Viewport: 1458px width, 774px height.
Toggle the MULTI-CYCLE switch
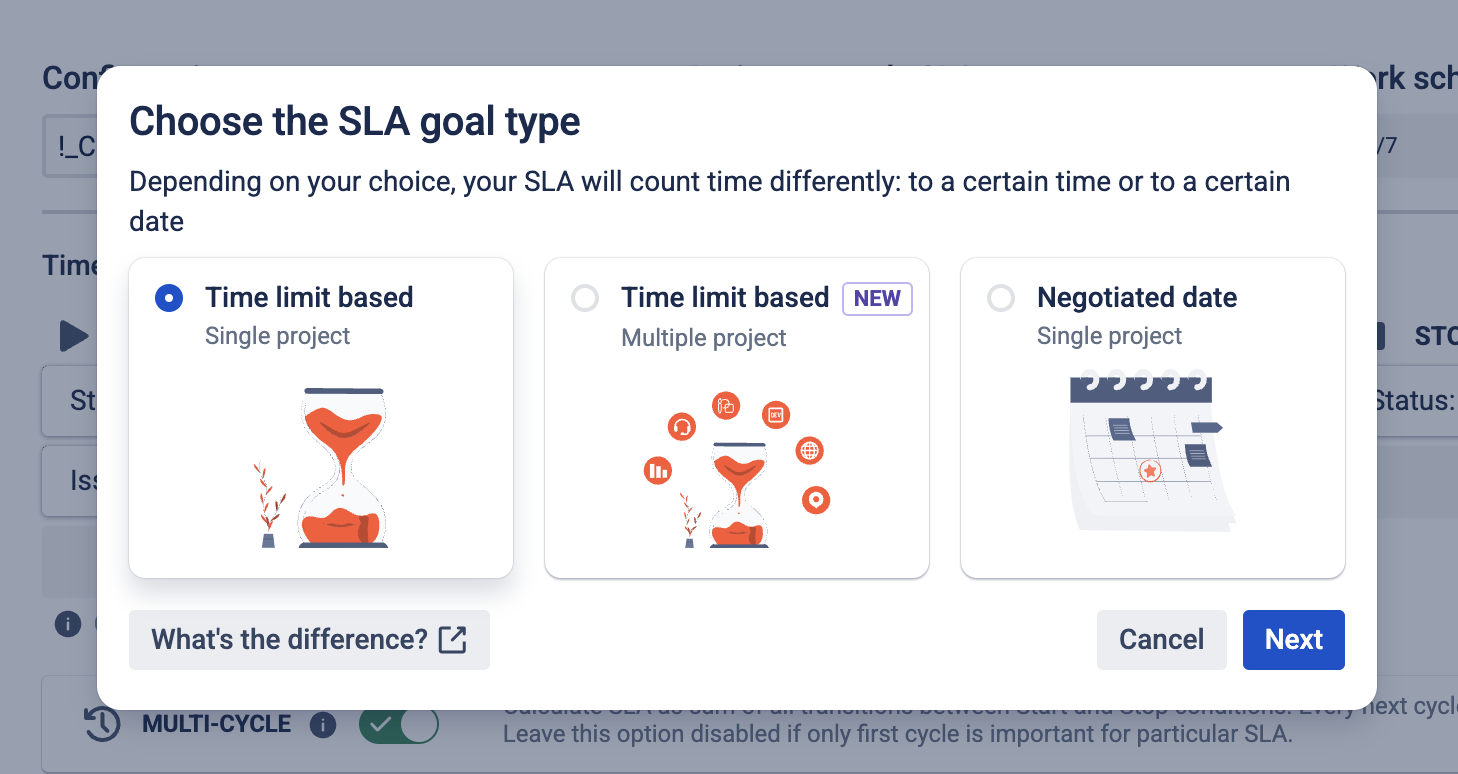pyautogui.click(x=399, y=725)
